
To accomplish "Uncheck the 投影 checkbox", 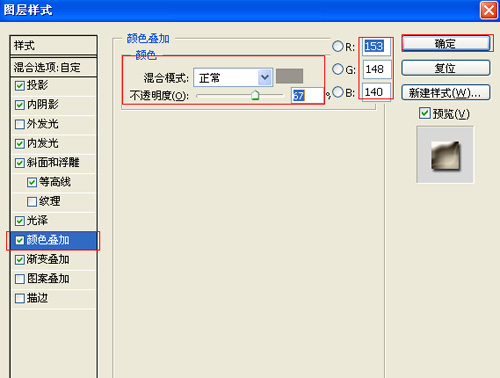I will 20,86.
